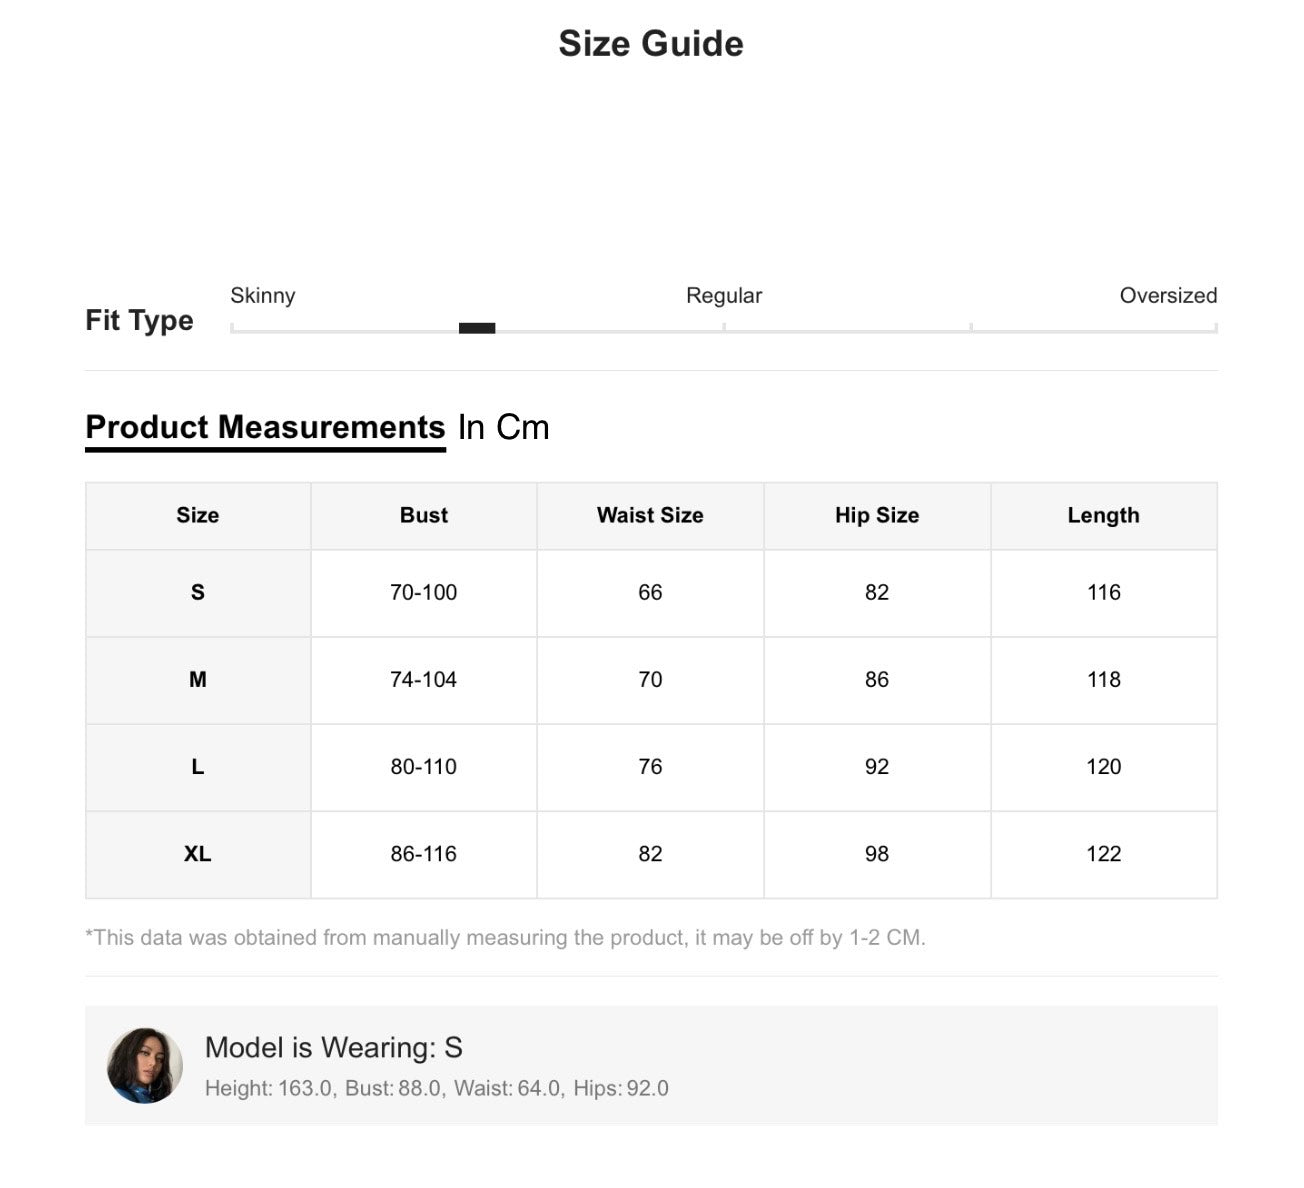Click the Model is Wearing: S text

point(333,1047)
